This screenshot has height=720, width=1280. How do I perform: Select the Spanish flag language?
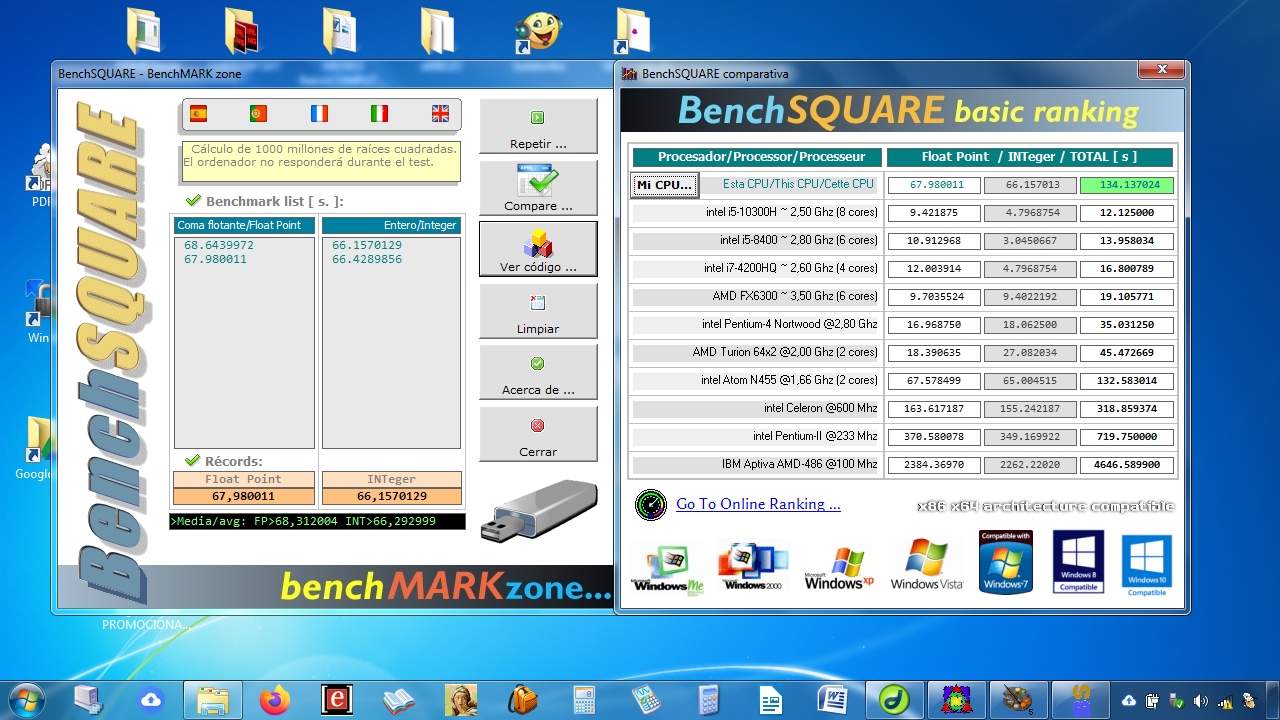pyautogui.click(x=198, y=114)
